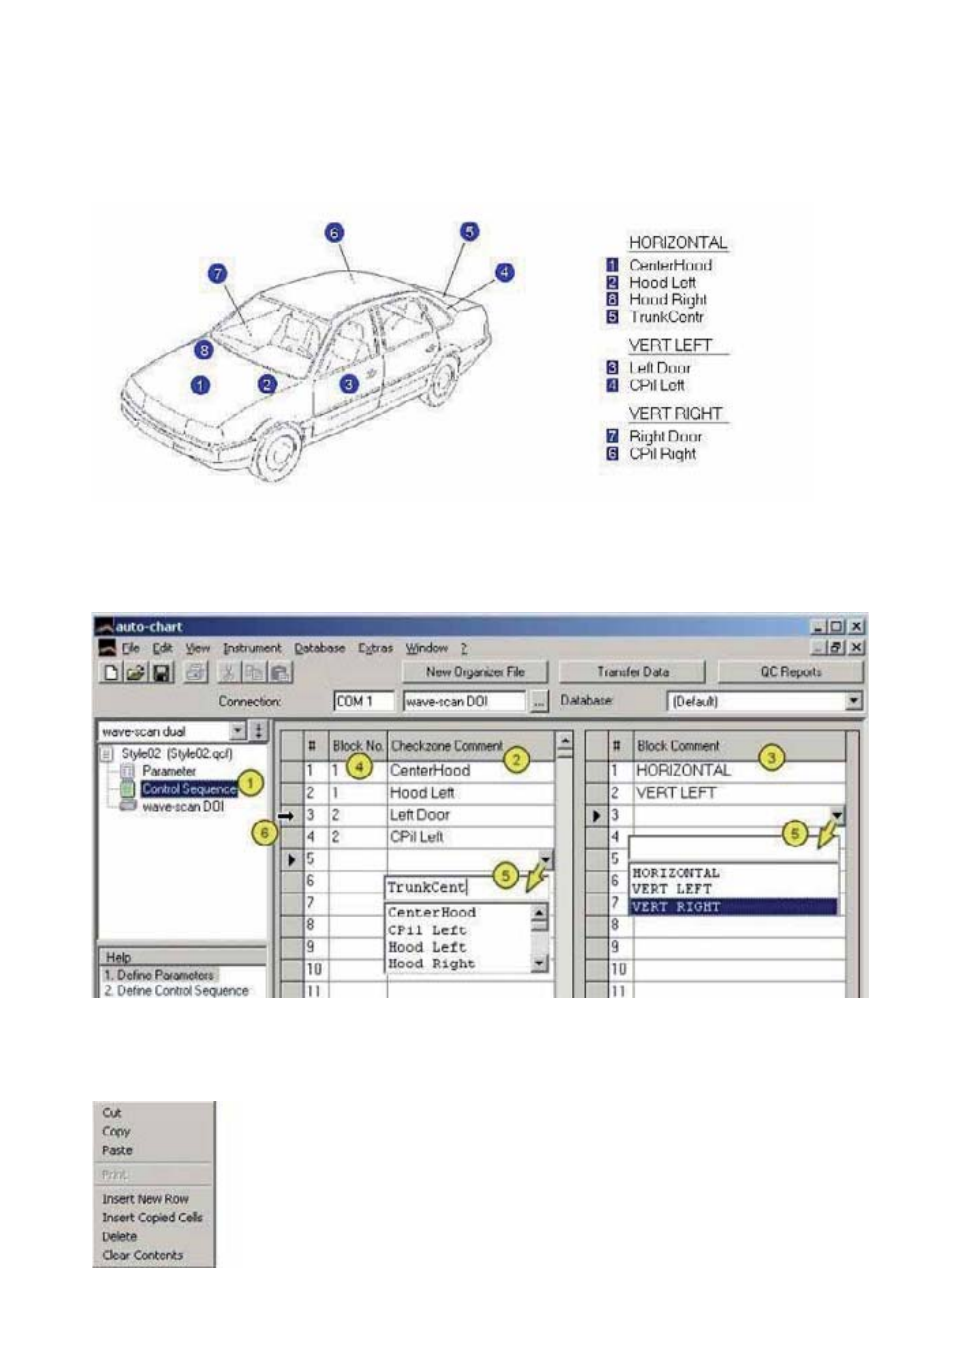Collapse the Style02 (Style02.qcf) tree node

coord(106,754)
